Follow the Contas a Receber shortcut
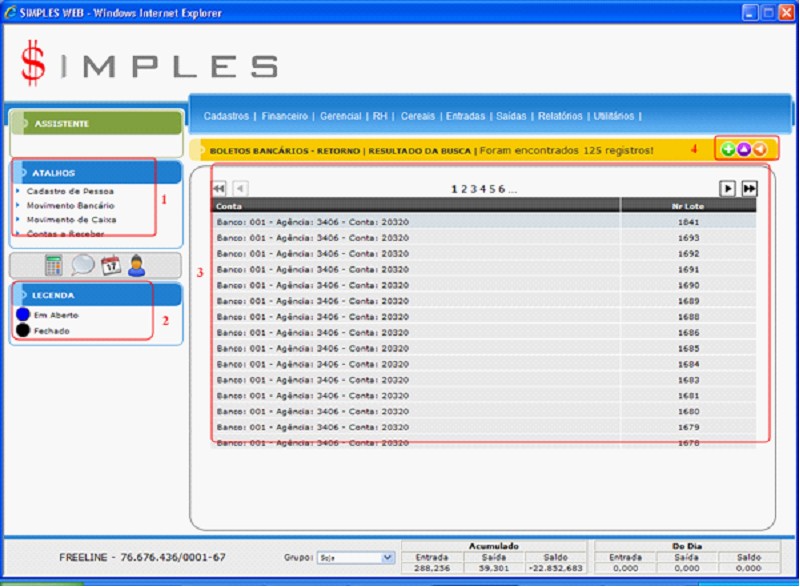The image size is (800, 587). [65, 234]
